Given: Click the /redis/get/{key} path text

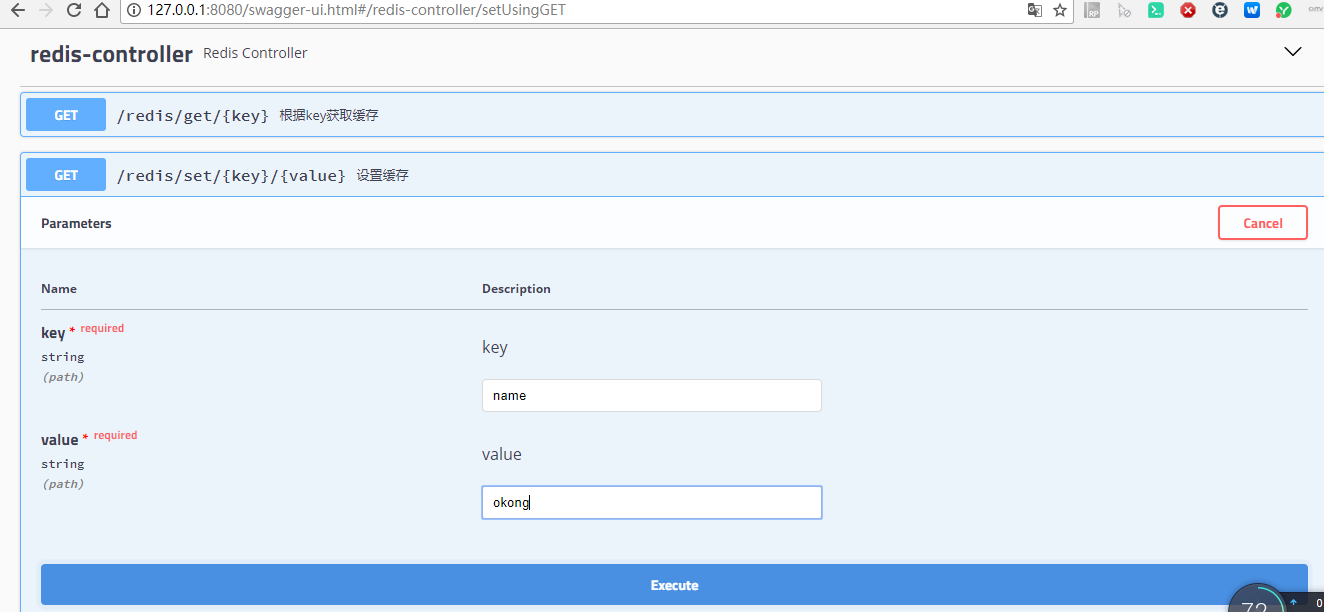Looking at the screenshot, I should click(x=193, y=116).
